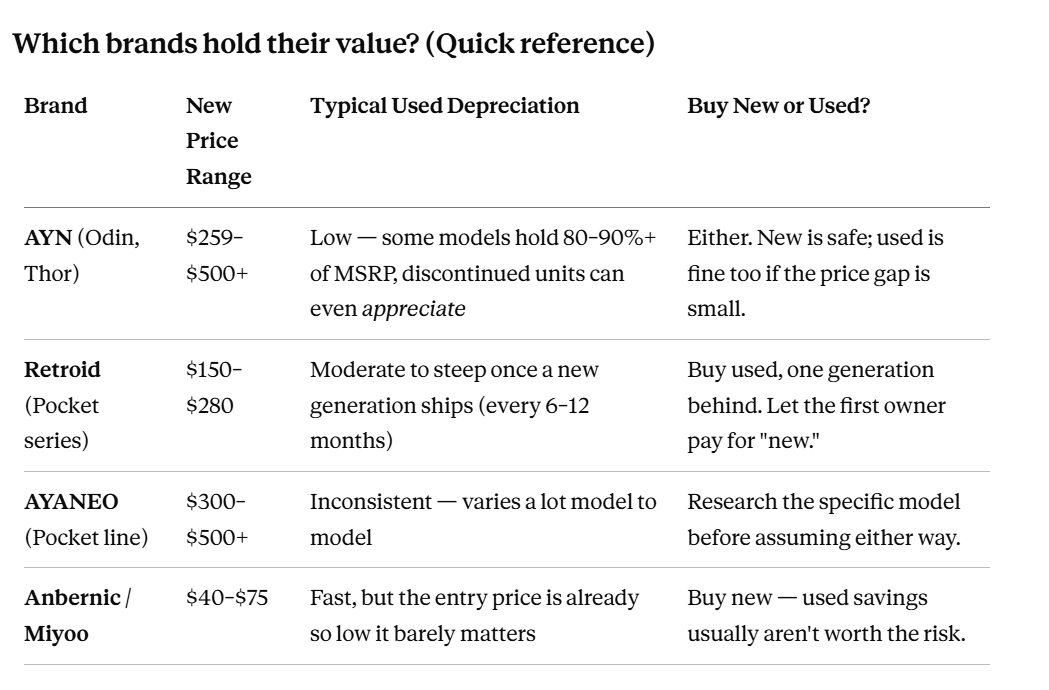Image resolution: width=1049 pixels, height=690 pixels.
Task: Select the Anbernic / Miyoo brand cell
Action: point(78,616)
